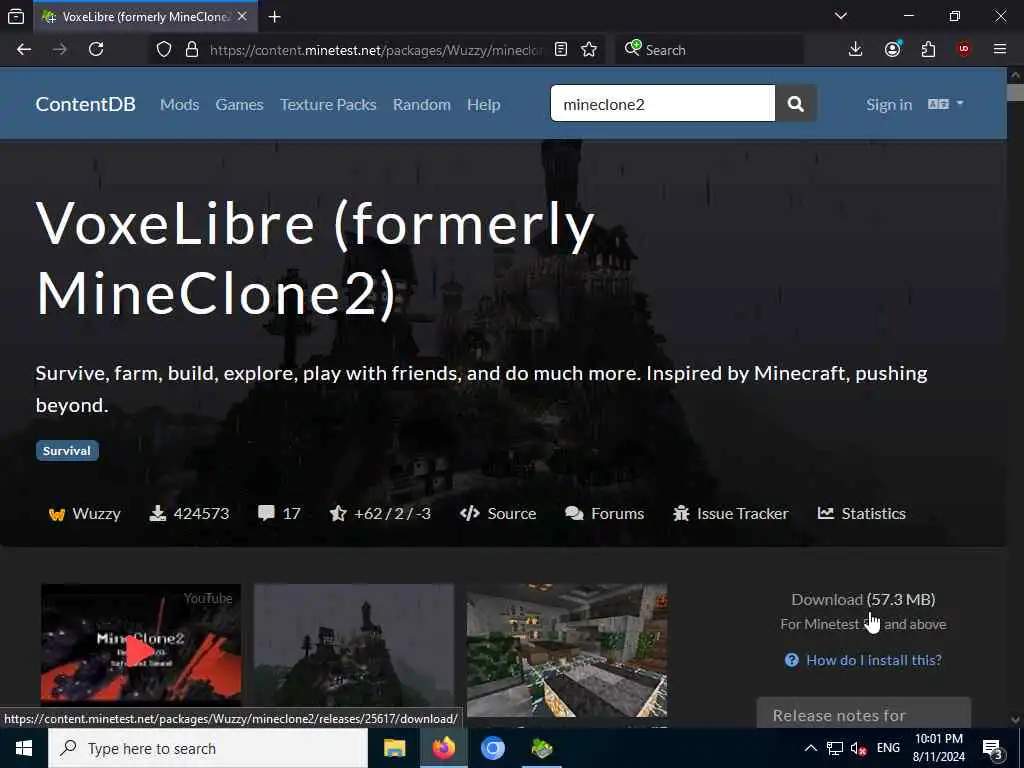The height and width of the screenshot is (768, 1024).
Task: Open File Explorer from the taskbar
Action: [394, 748]
